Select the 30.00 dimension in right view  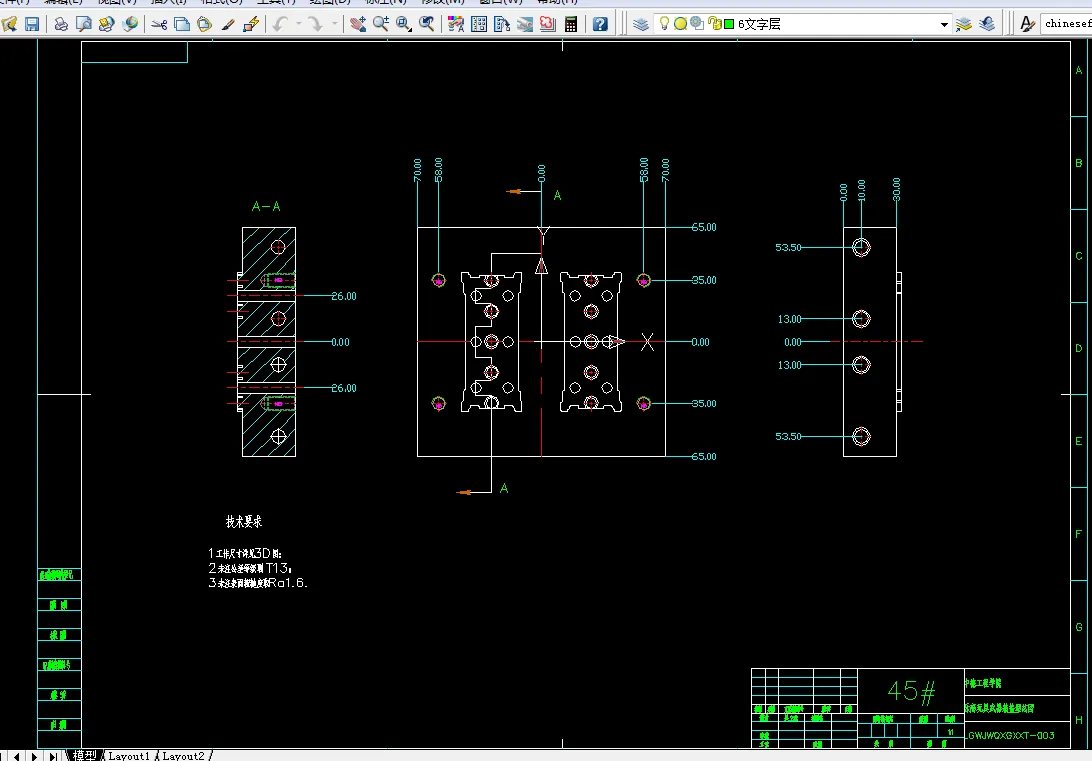(896, 189)
